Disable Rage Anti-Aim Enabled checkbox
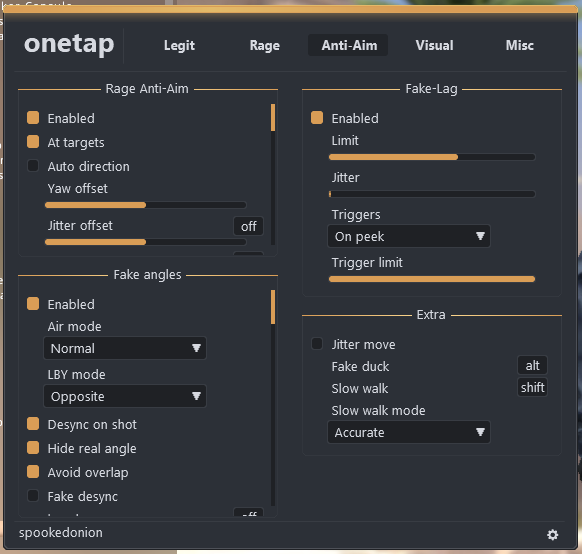 click(x=33, y=118)
